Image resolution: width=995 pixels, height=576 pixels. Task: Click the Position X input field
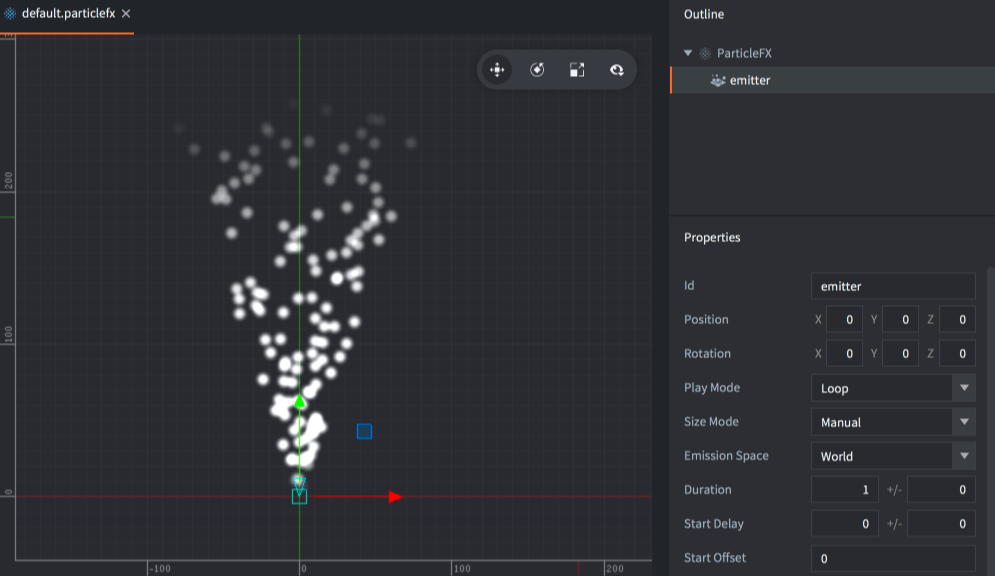coord(845,320)
